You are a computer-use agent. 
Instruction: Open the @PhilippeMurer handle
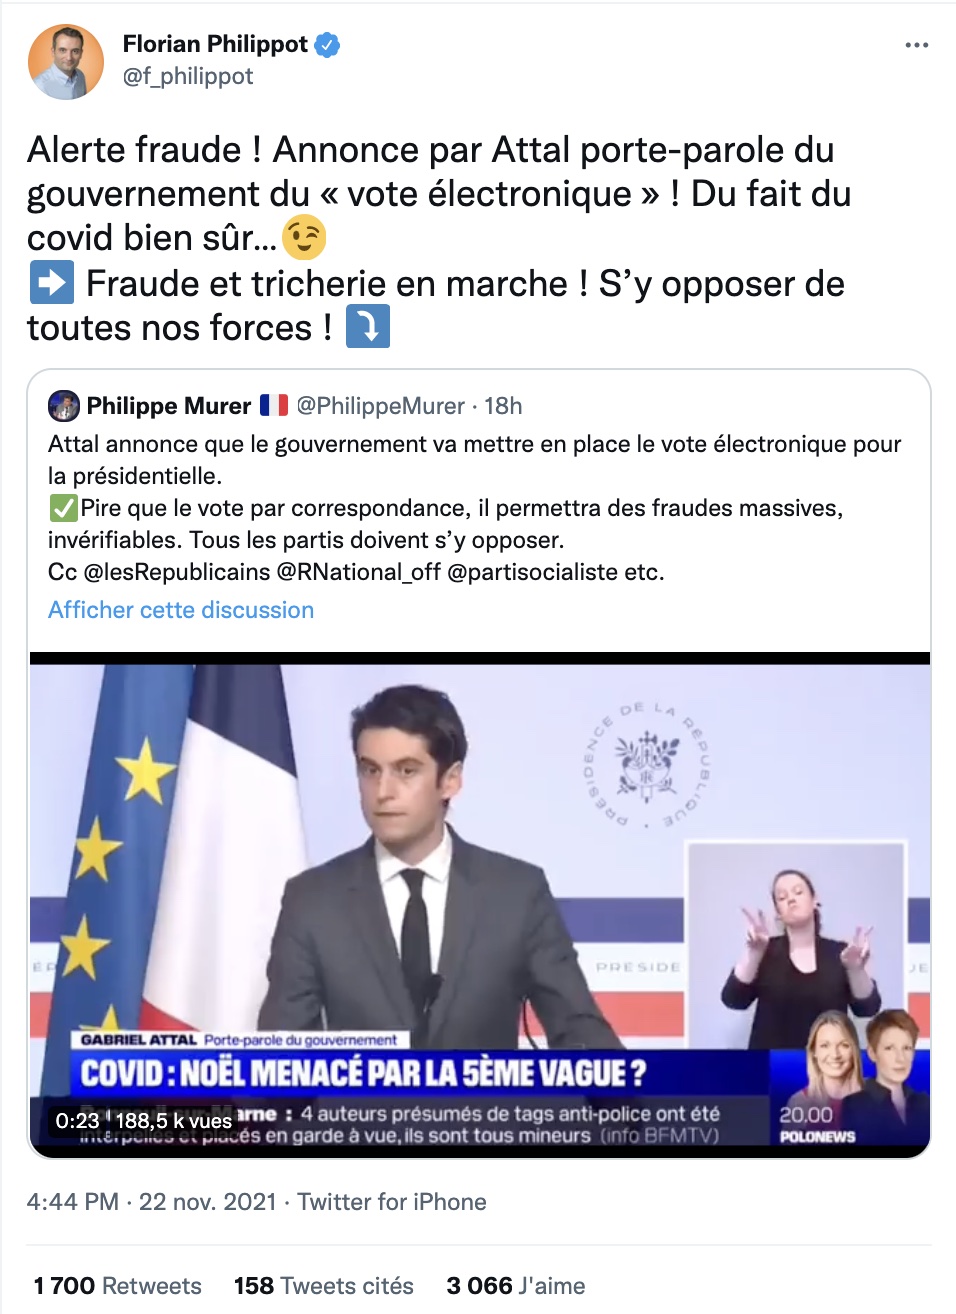[x=381, y=406]
